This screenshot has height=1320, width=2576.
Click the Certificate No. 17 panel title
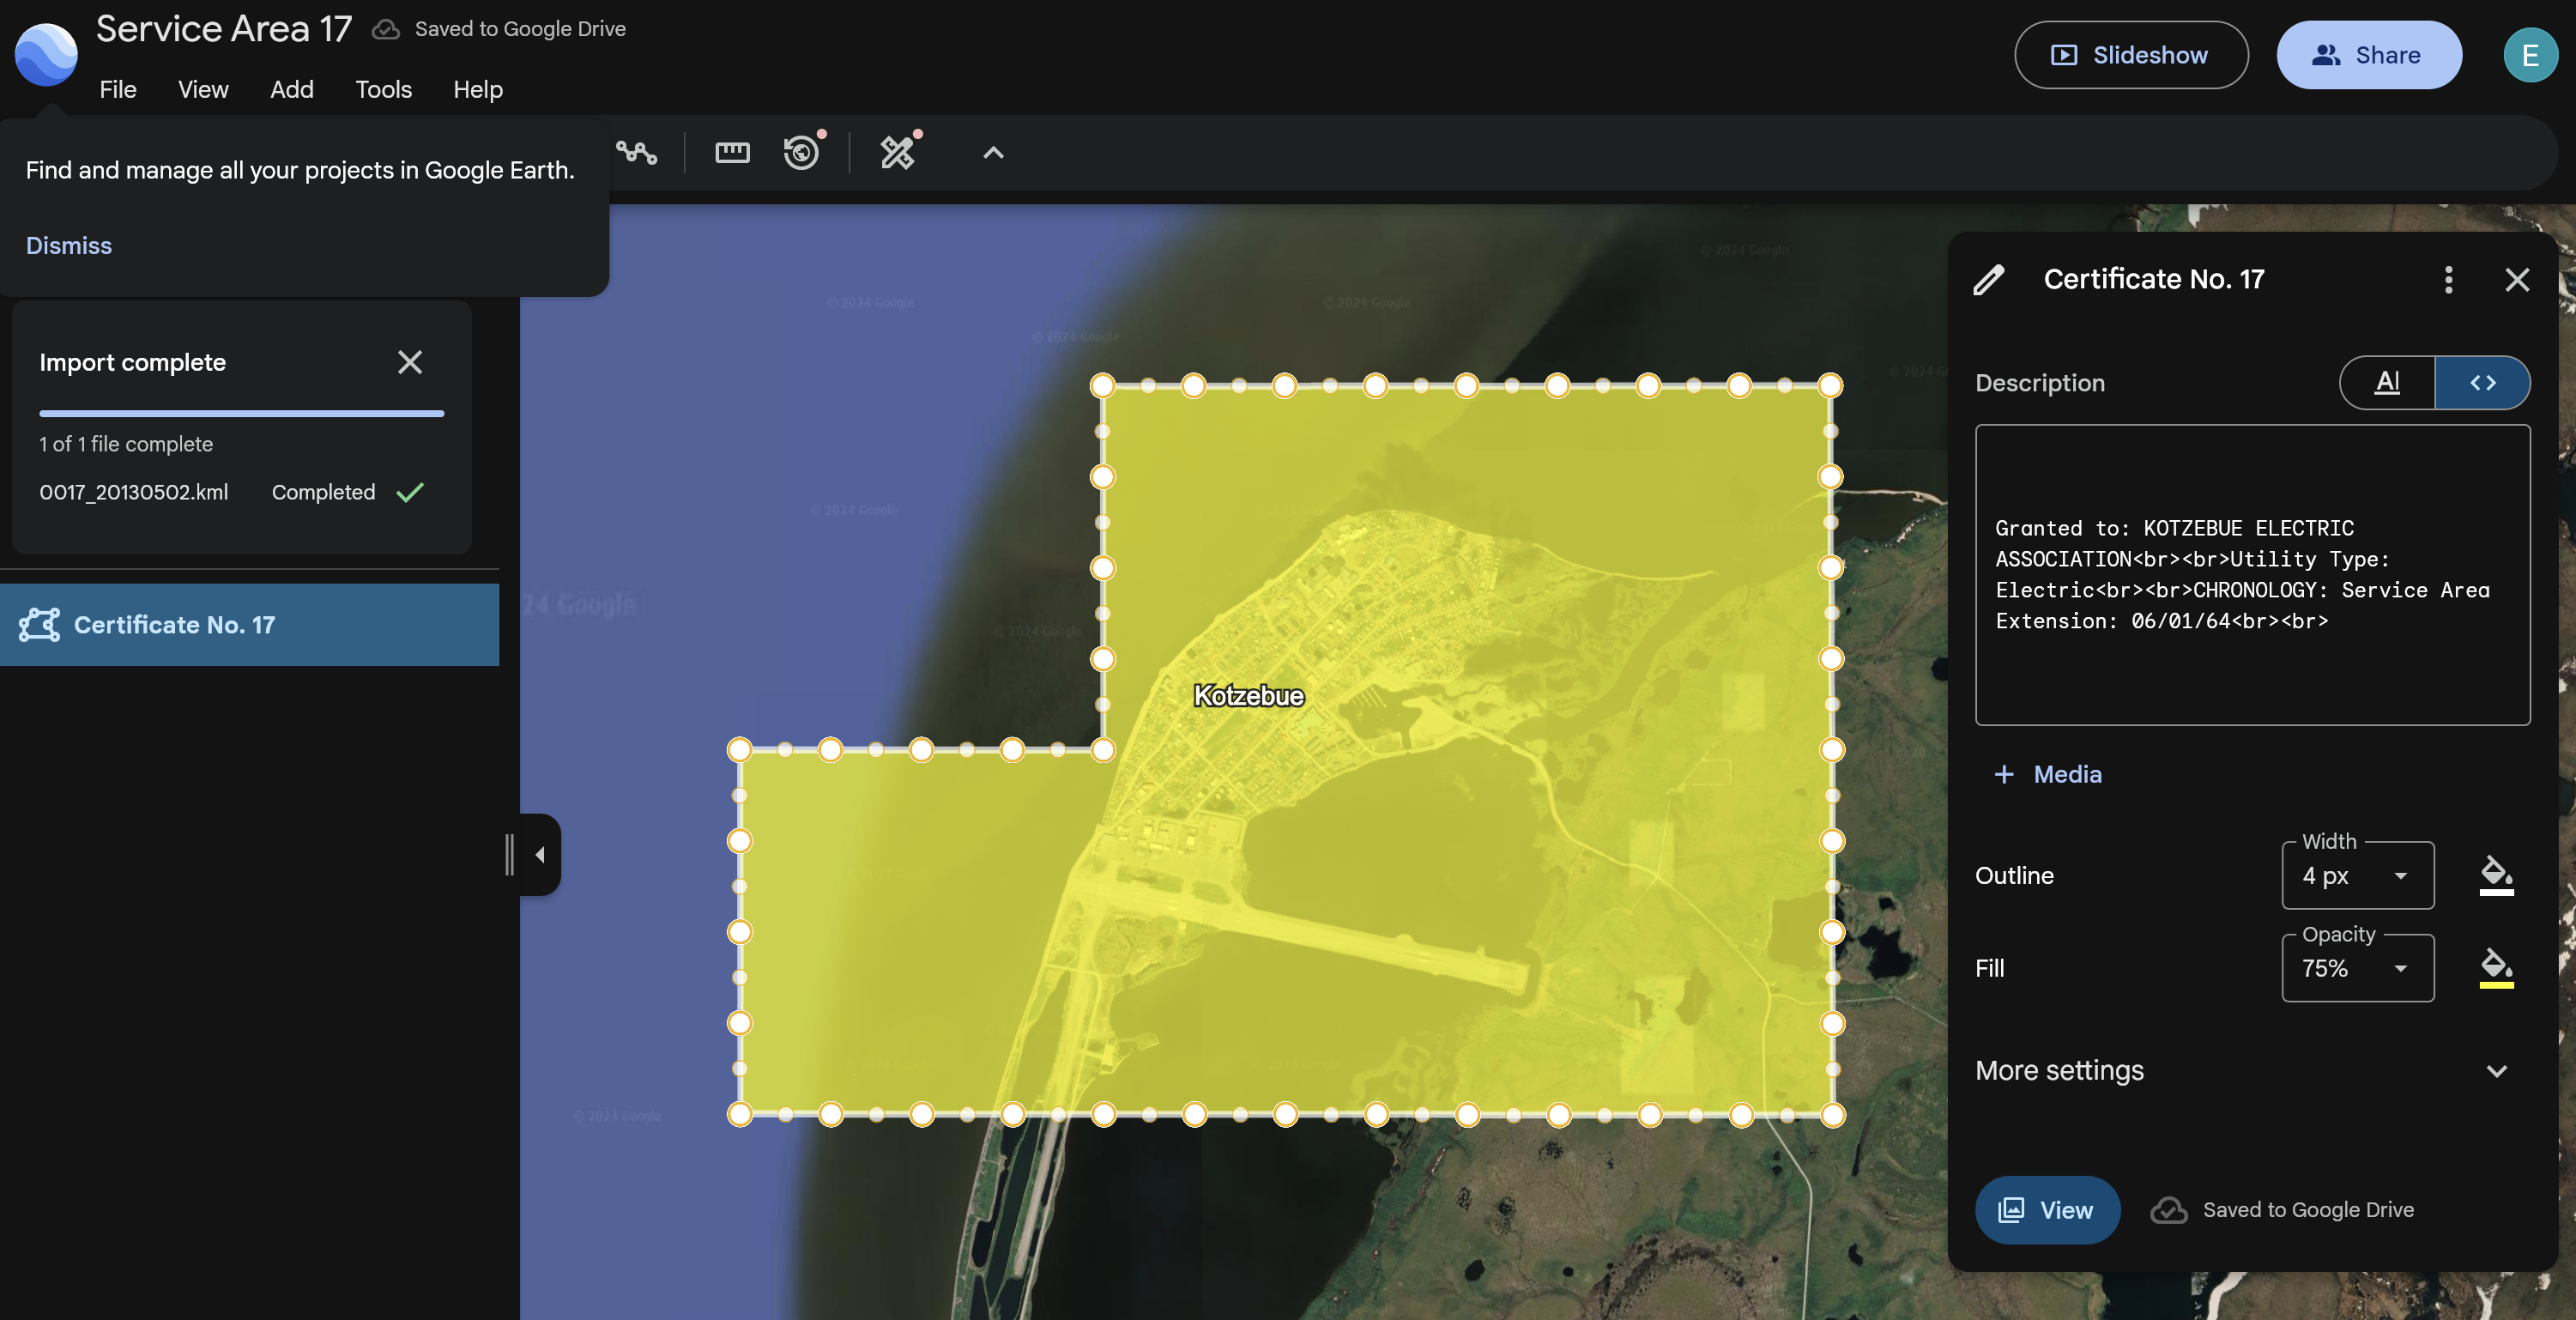pyautogui.click(x=2154, y=279)
